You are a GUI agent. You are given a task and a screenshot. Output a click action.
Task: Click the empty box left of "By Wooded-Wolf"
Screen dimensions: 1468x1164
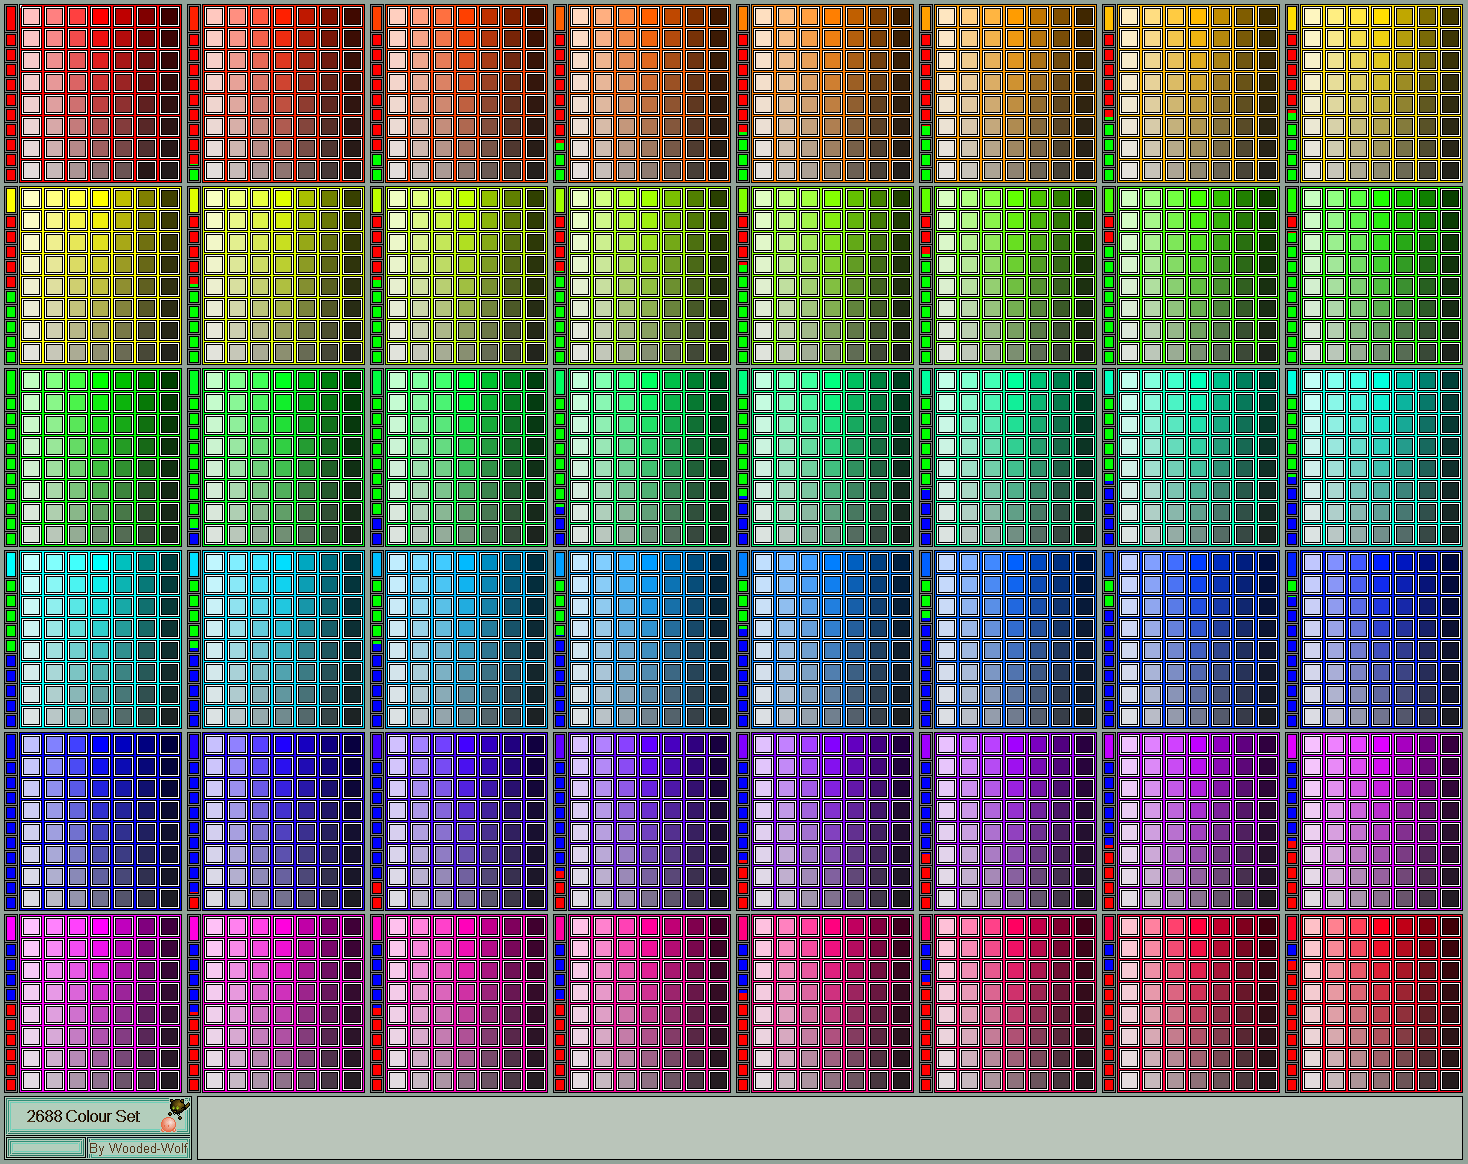[46, 1147]
